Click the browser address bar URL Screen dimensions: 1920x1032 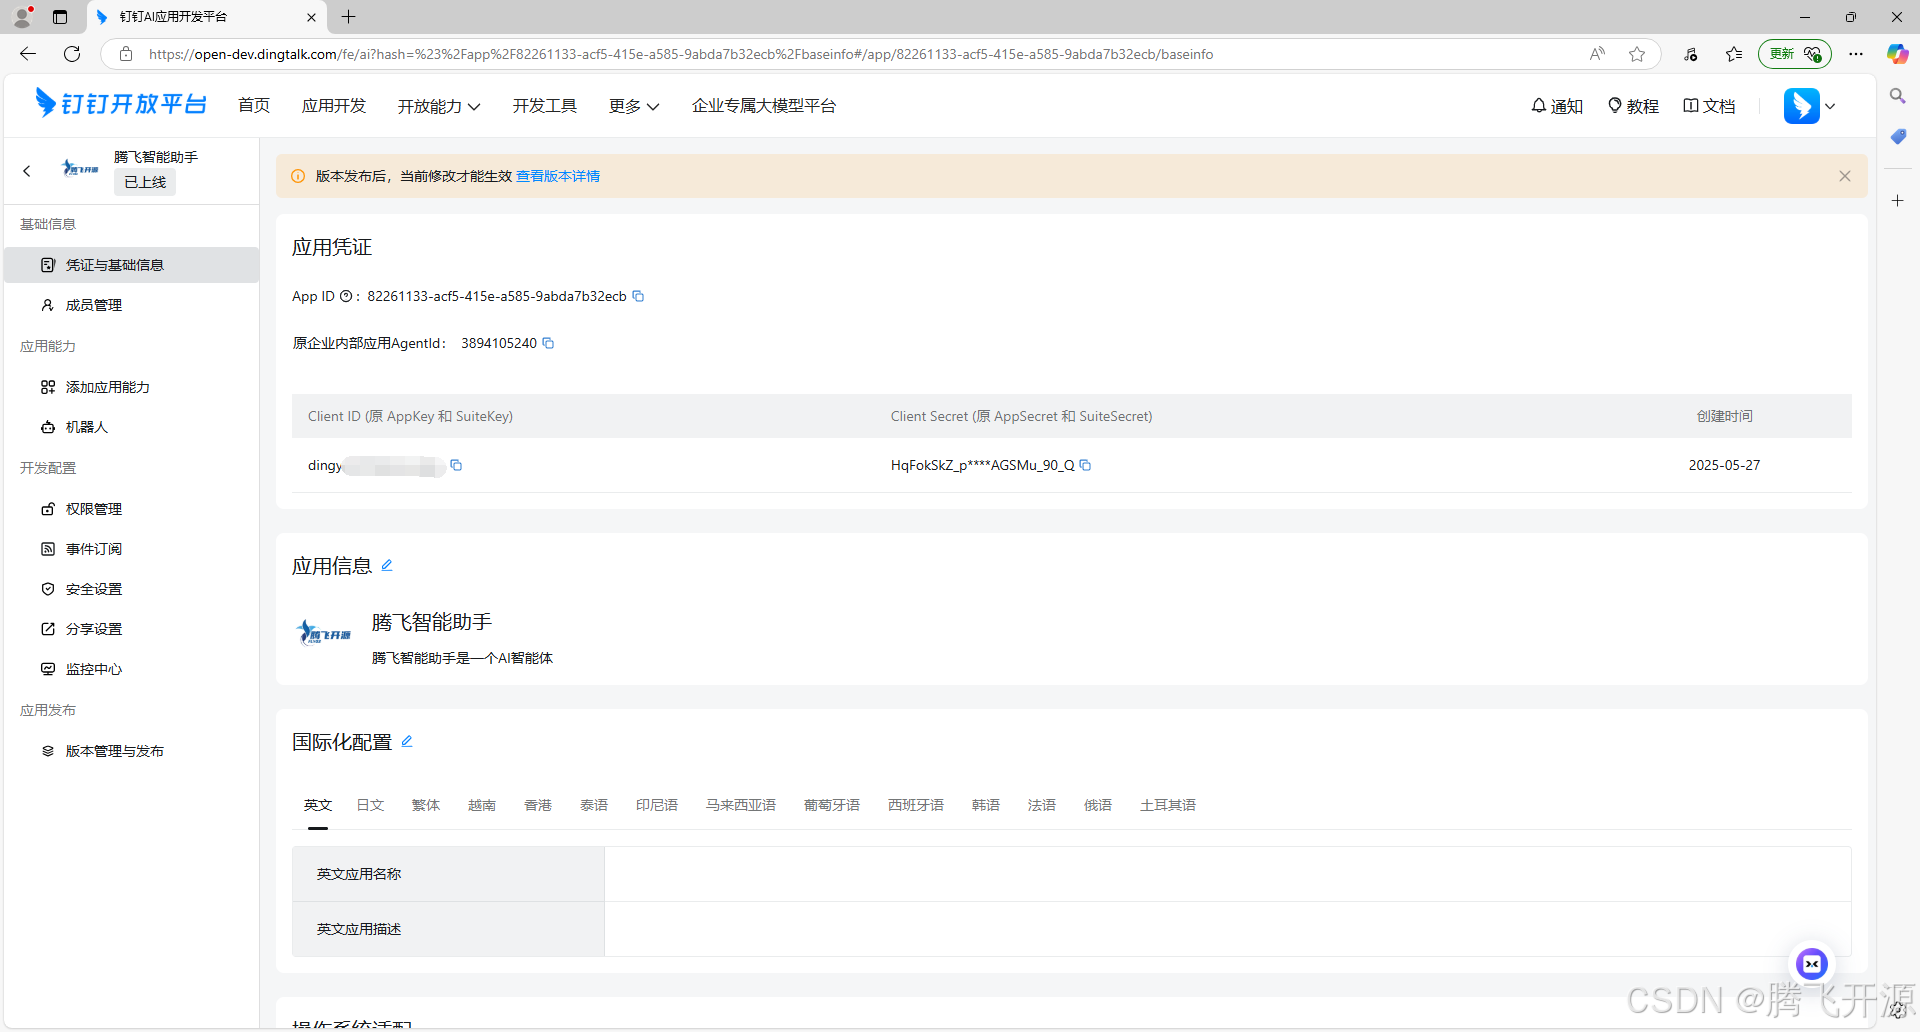(680, 54)
